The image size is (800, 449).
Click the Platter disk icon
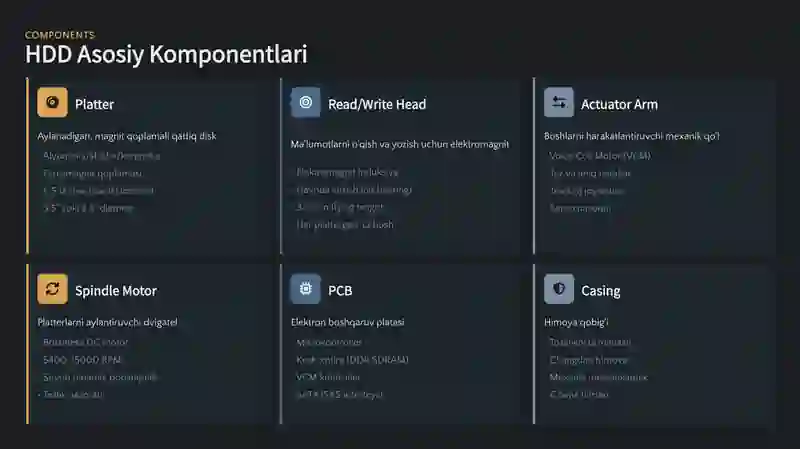[x=52, y=103]
